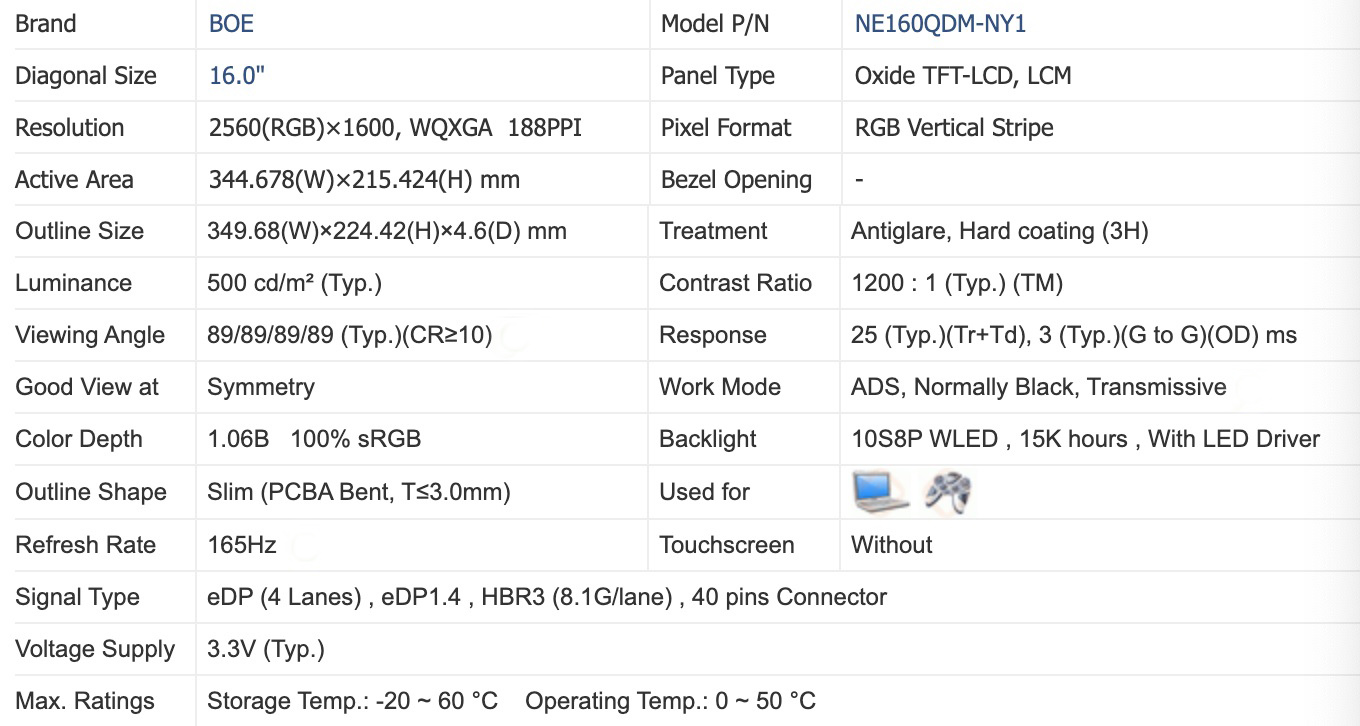Click the gamepad icon in Used for
The image size is (1360, 726).
pyautogui.click(x=946, y=492)
